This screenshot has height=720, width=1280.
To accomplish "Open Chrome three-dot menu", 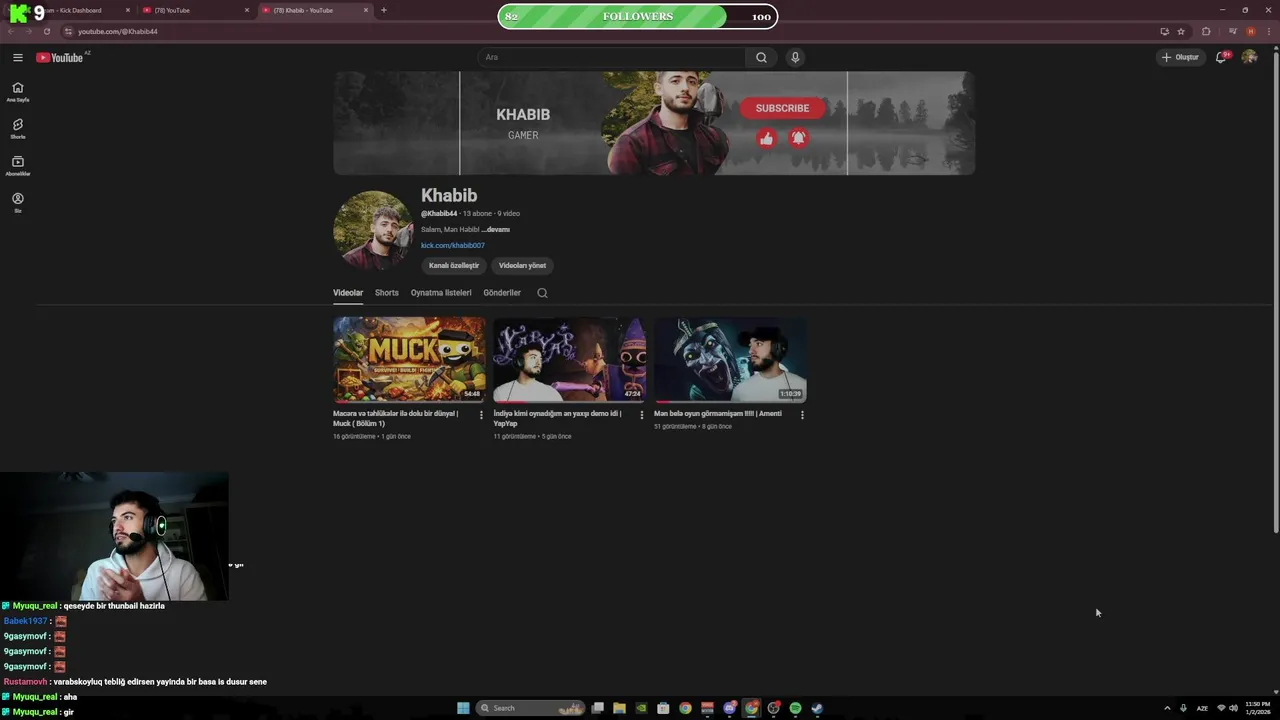I will tap(1268, 31).
